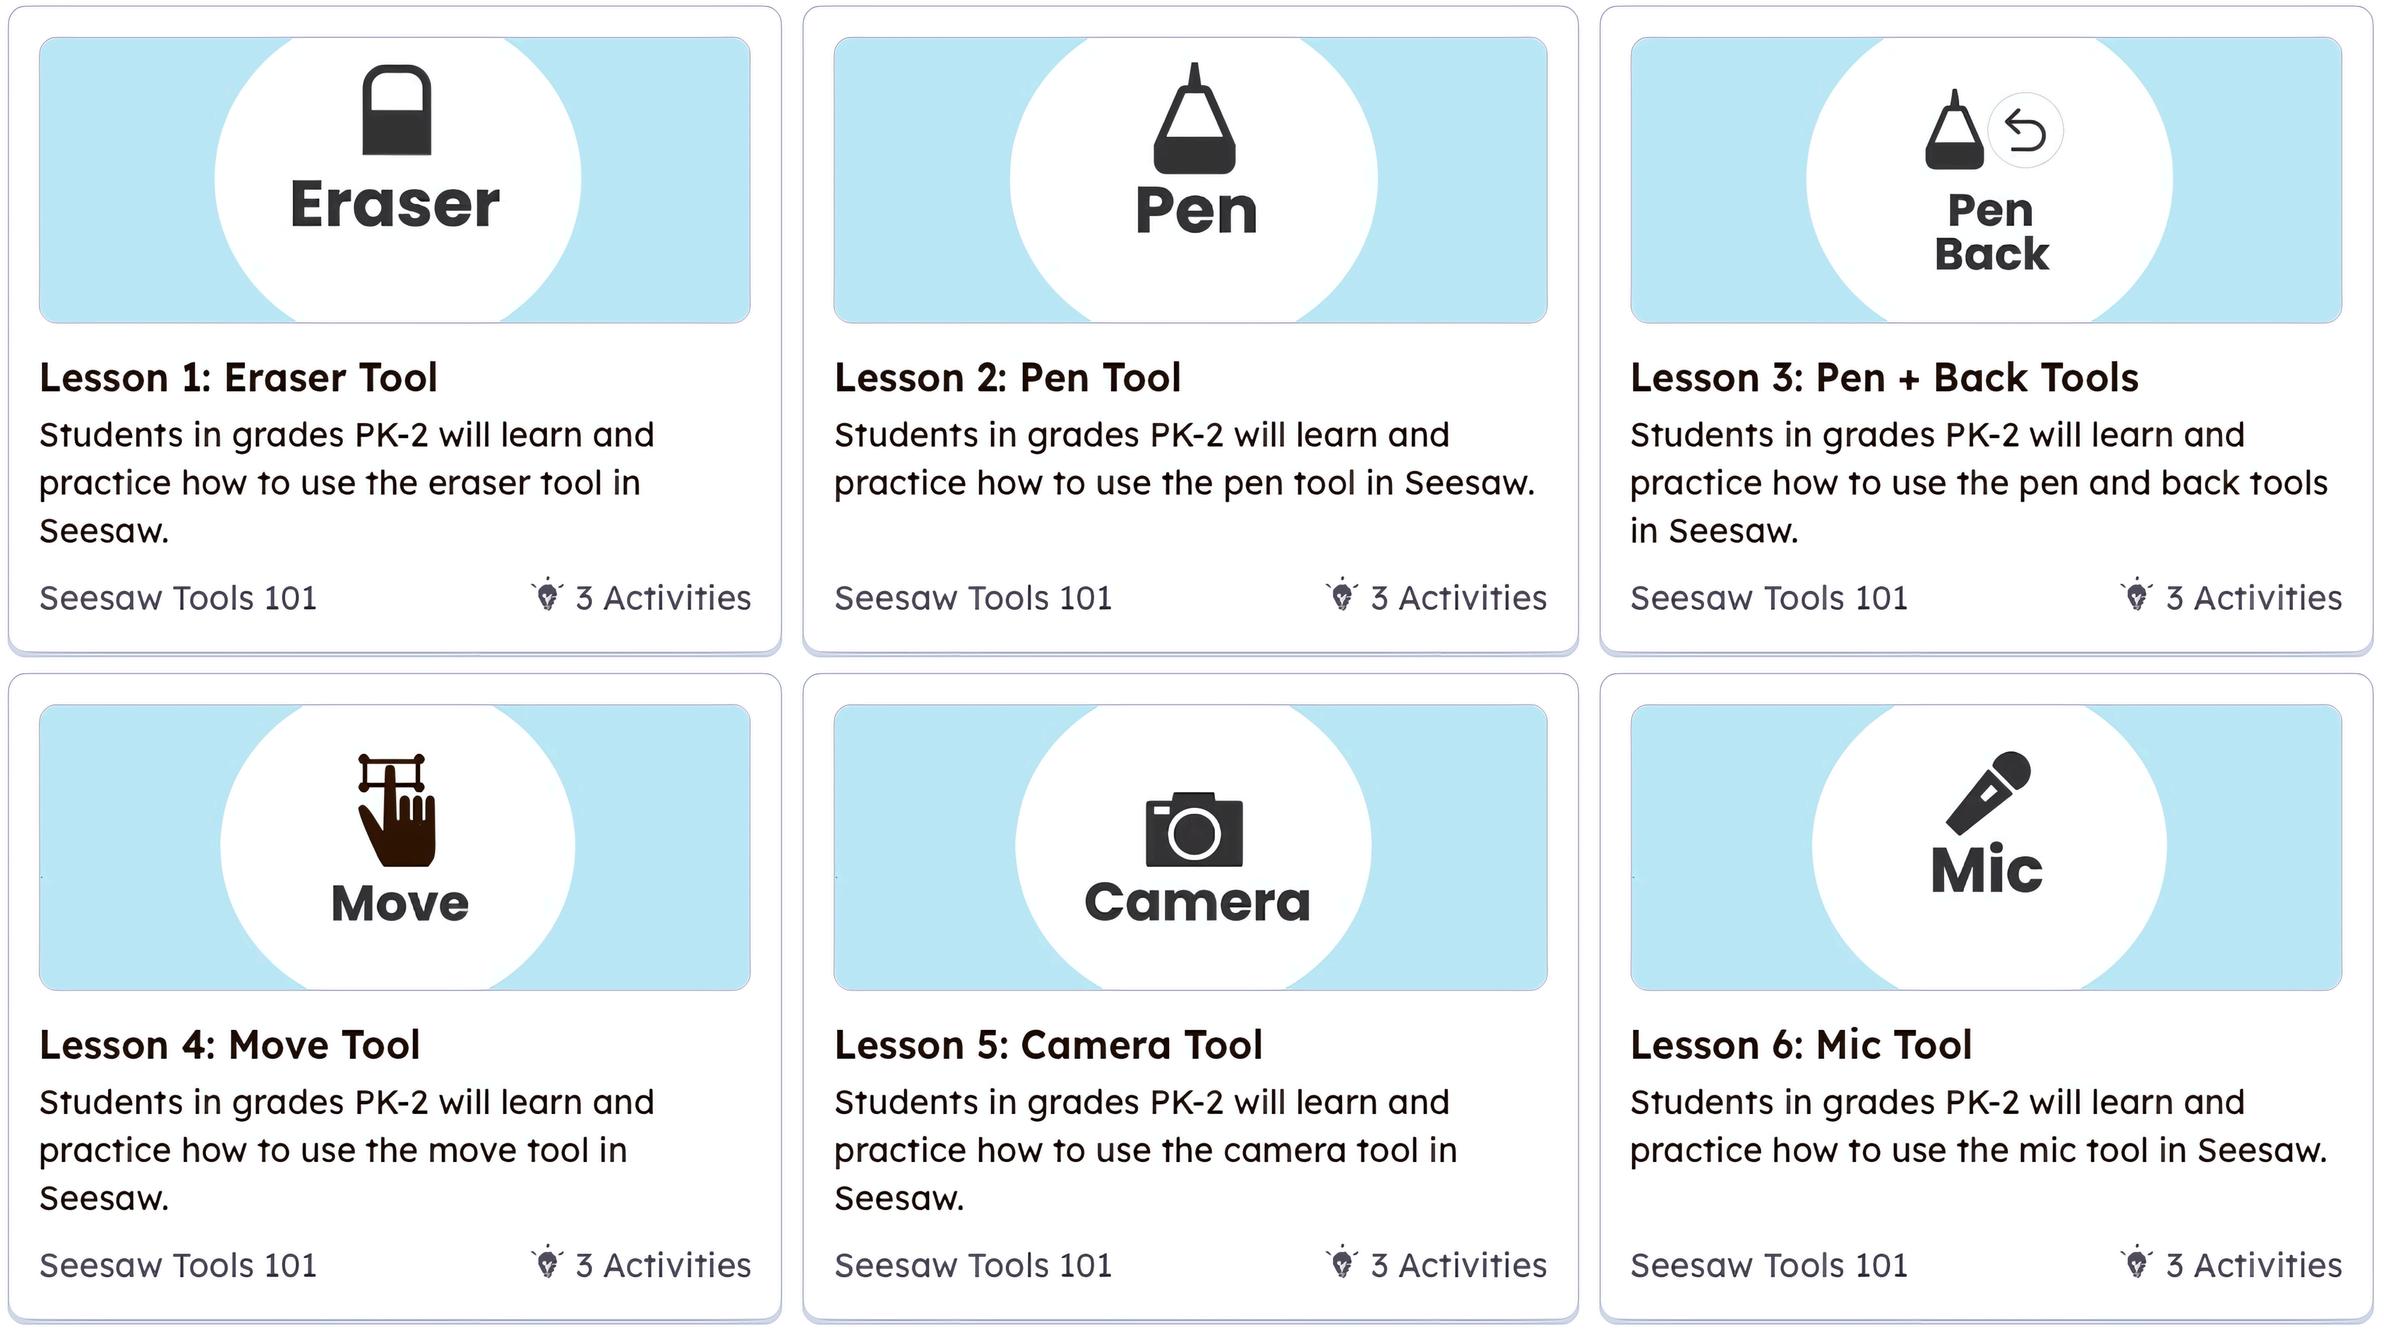Click the lightbulb icon on the Eraser Tool card

[547, 596]
